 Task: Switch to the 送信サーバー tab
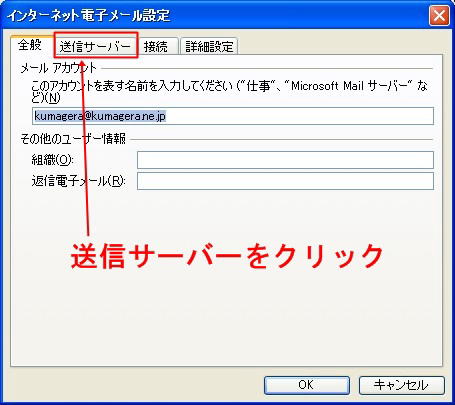point(96,46)
